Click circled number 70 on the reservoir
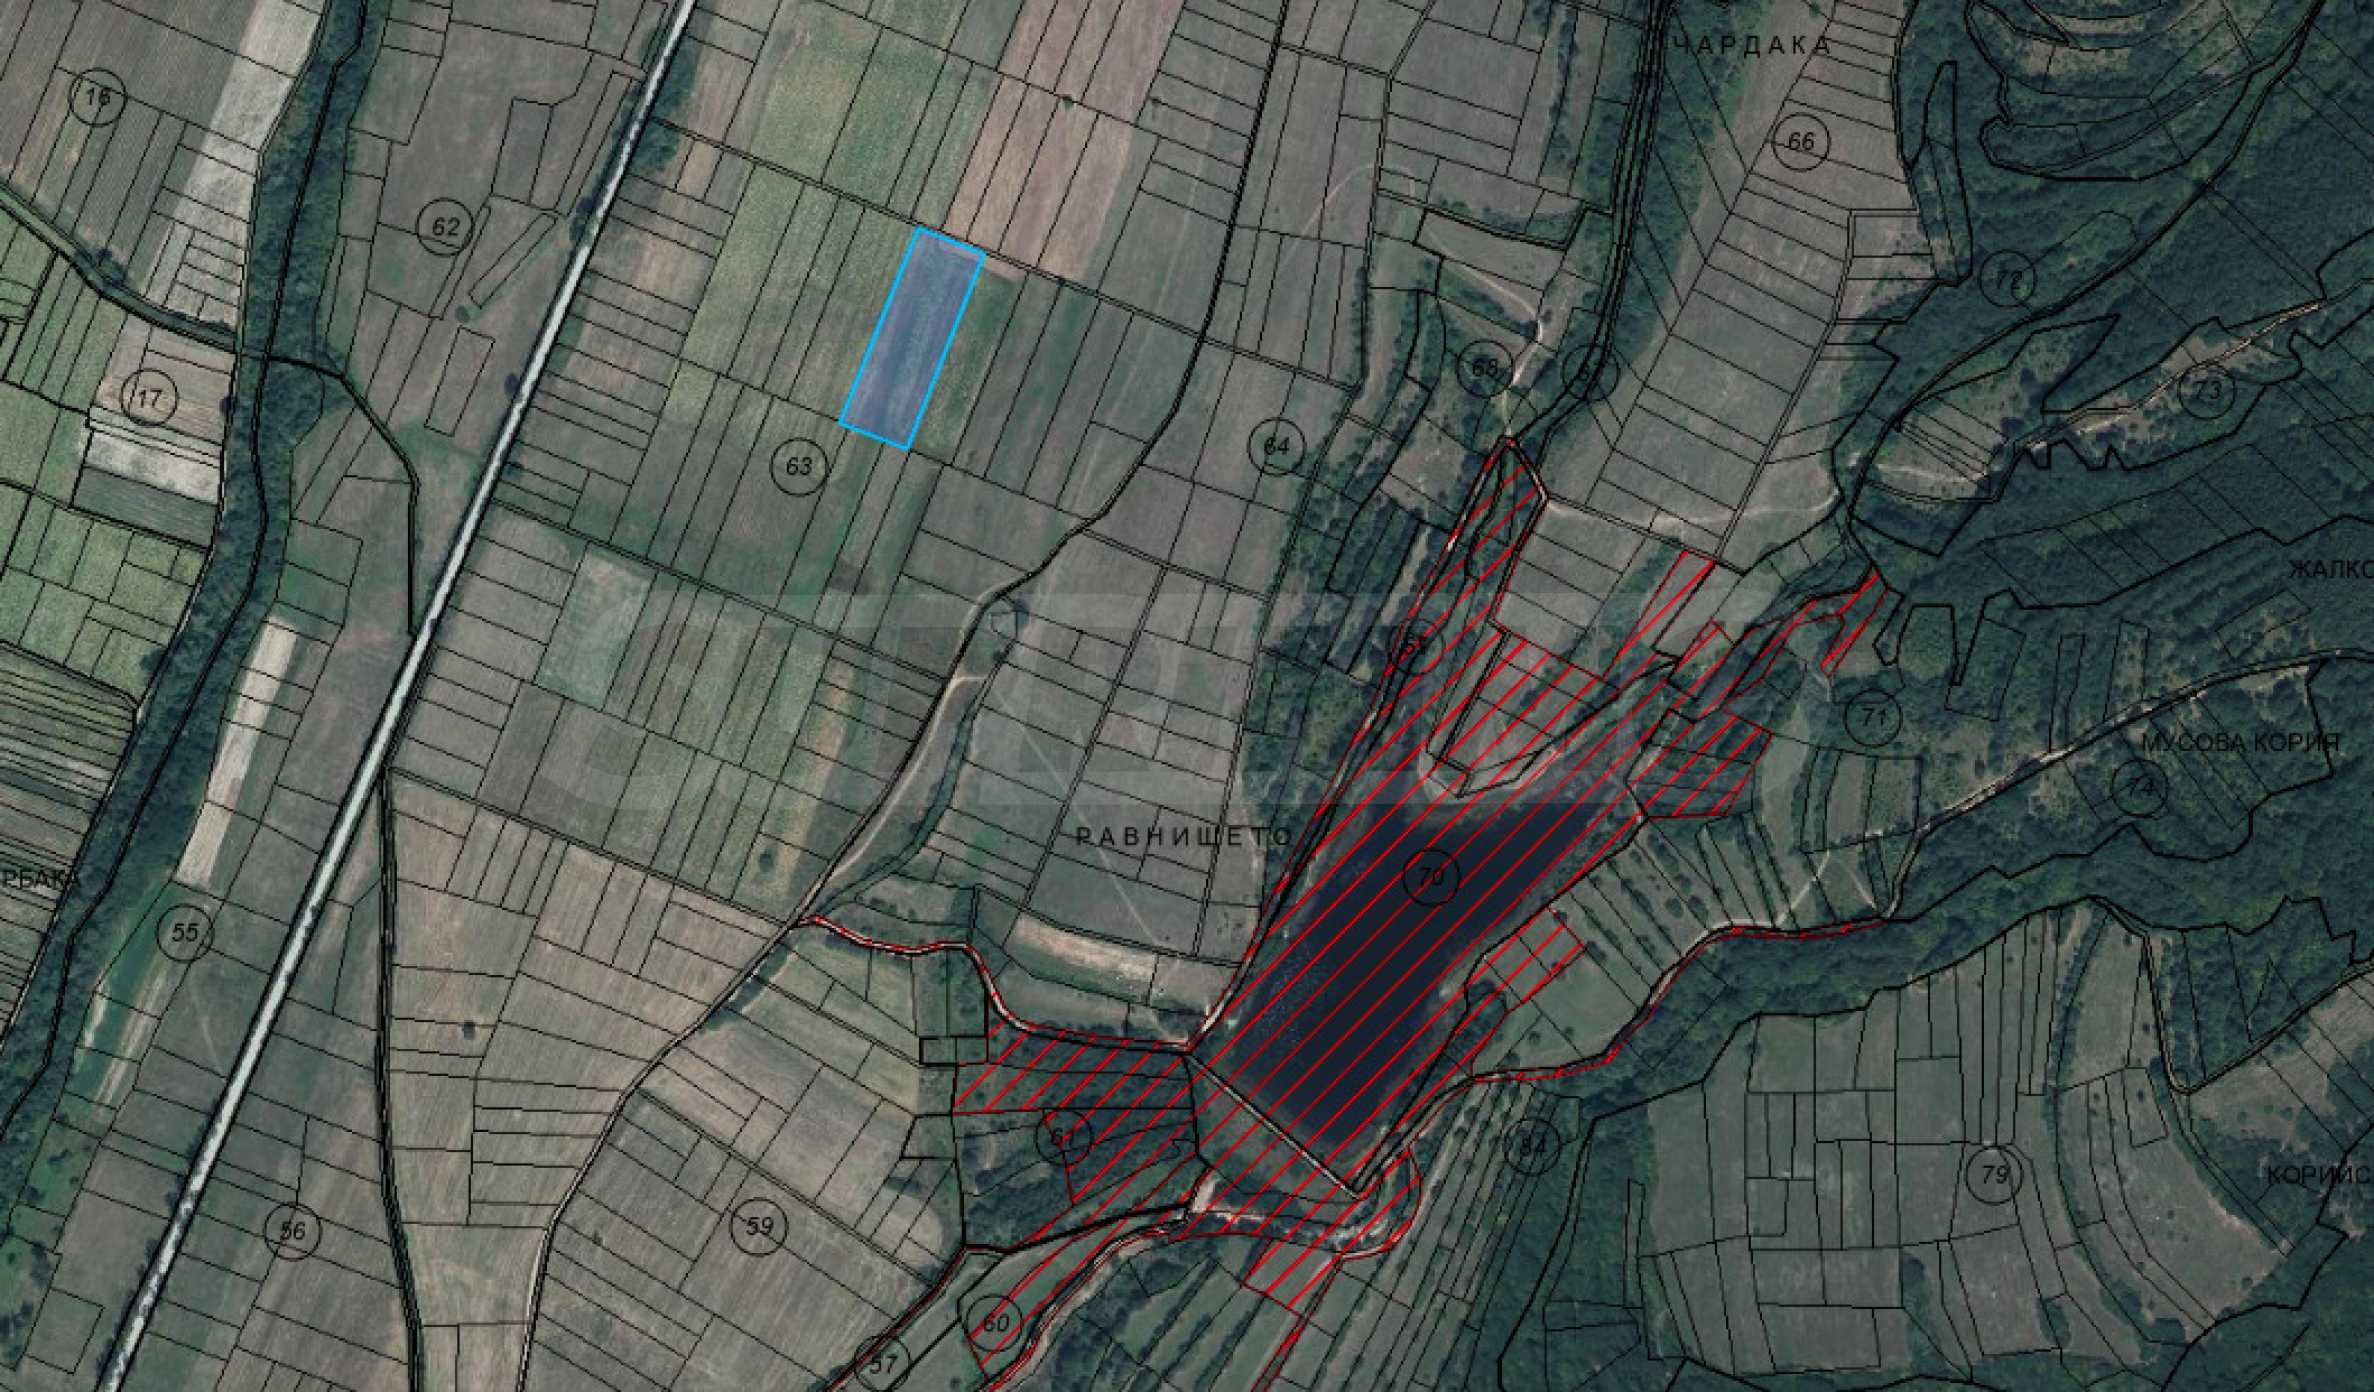This screenshot has width=2374, height=1392. pos(1431,877)
